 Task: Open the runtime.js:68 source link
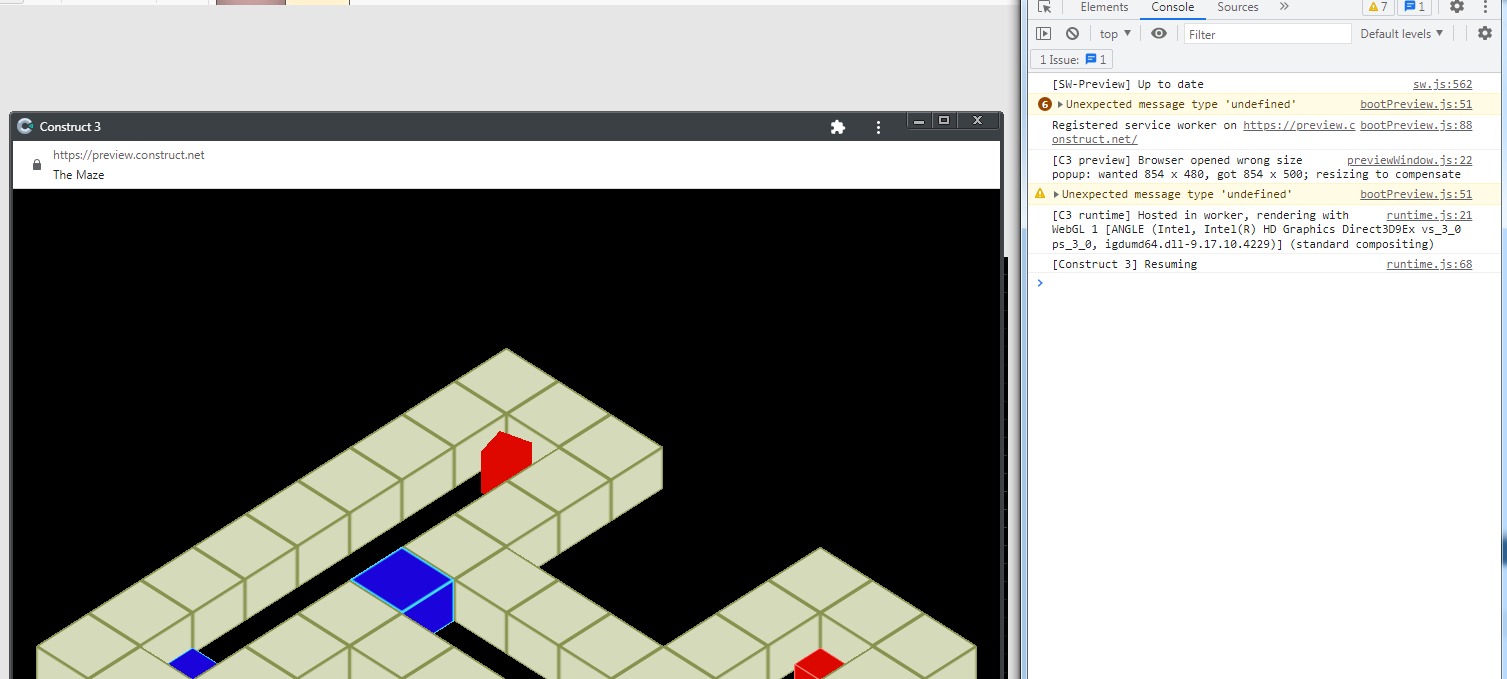point(1429,264)
